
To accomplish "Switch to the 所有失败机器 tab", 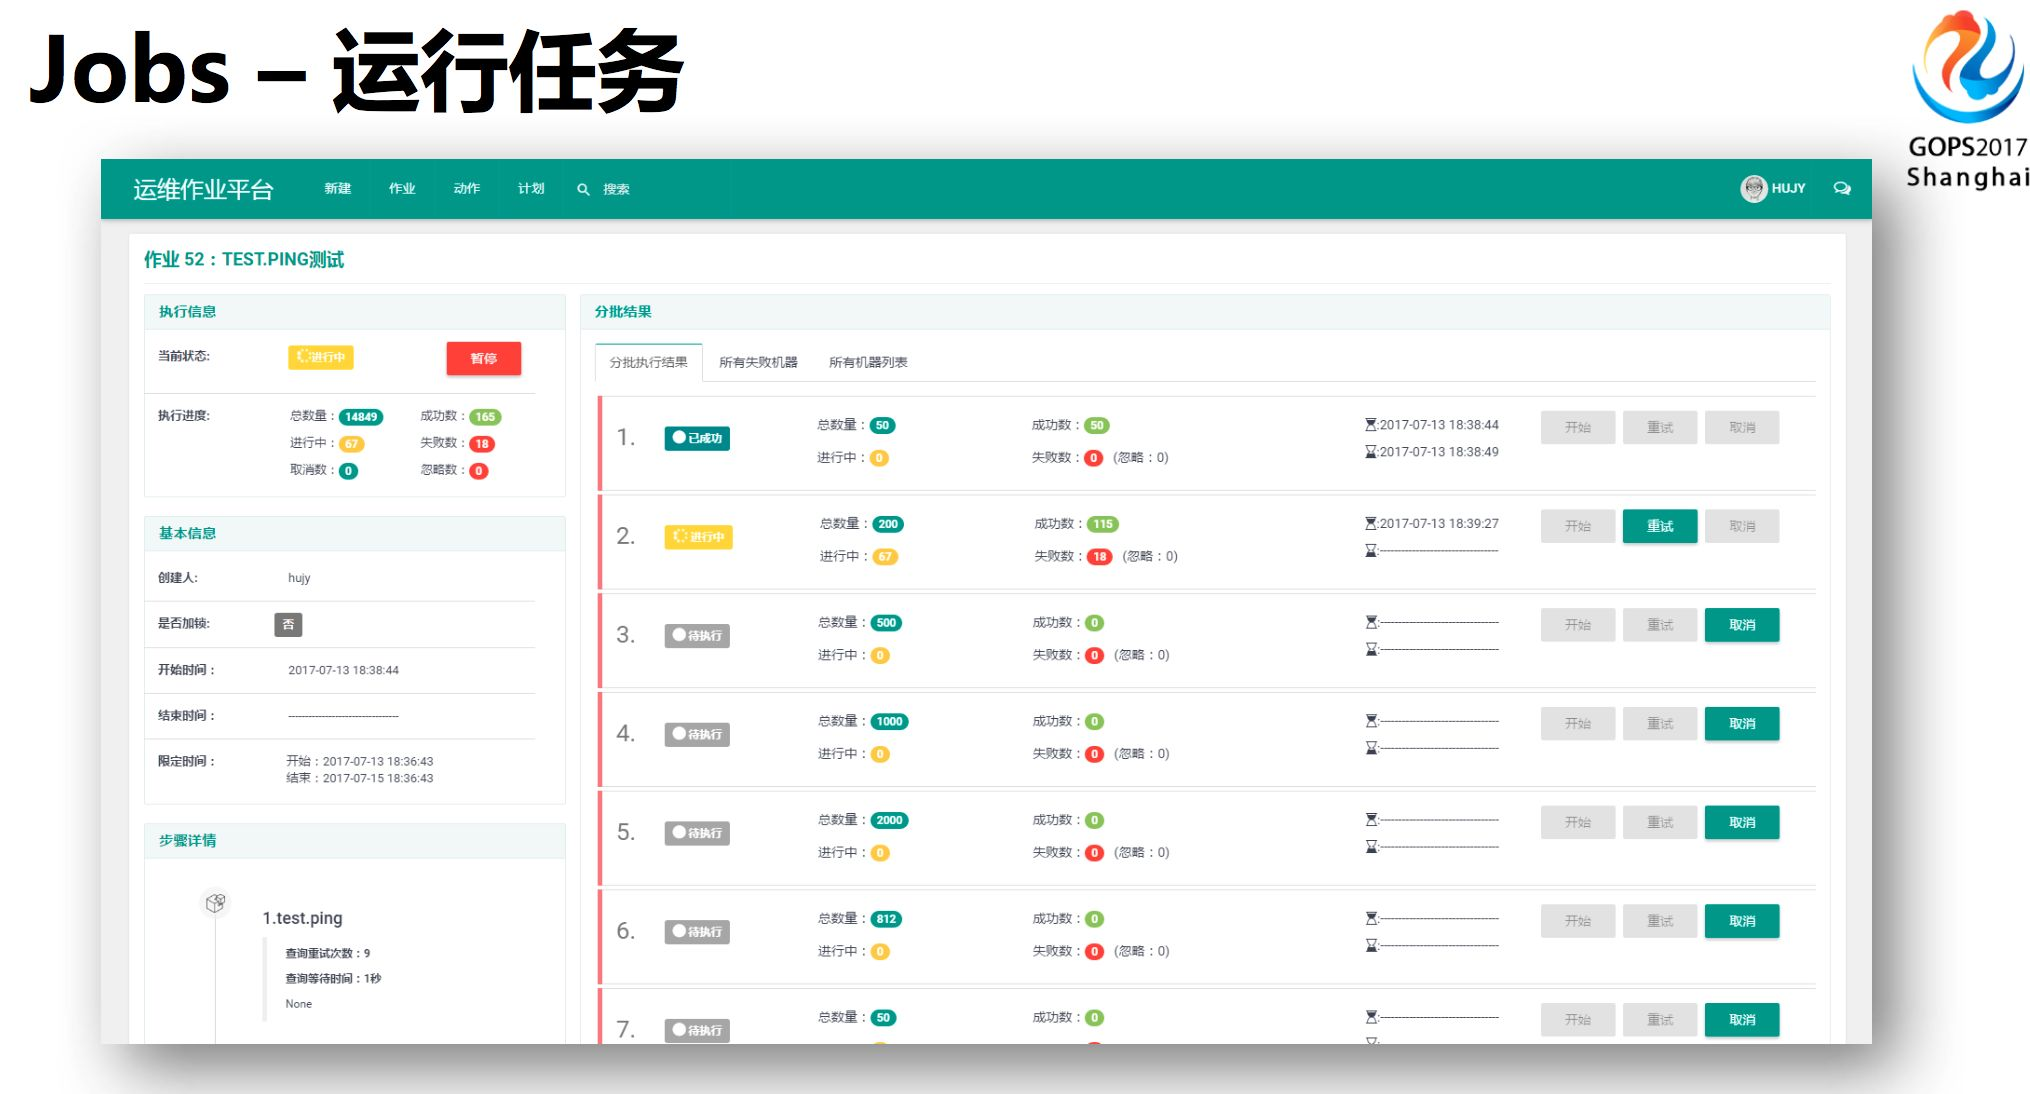I will tap(758, 362).
